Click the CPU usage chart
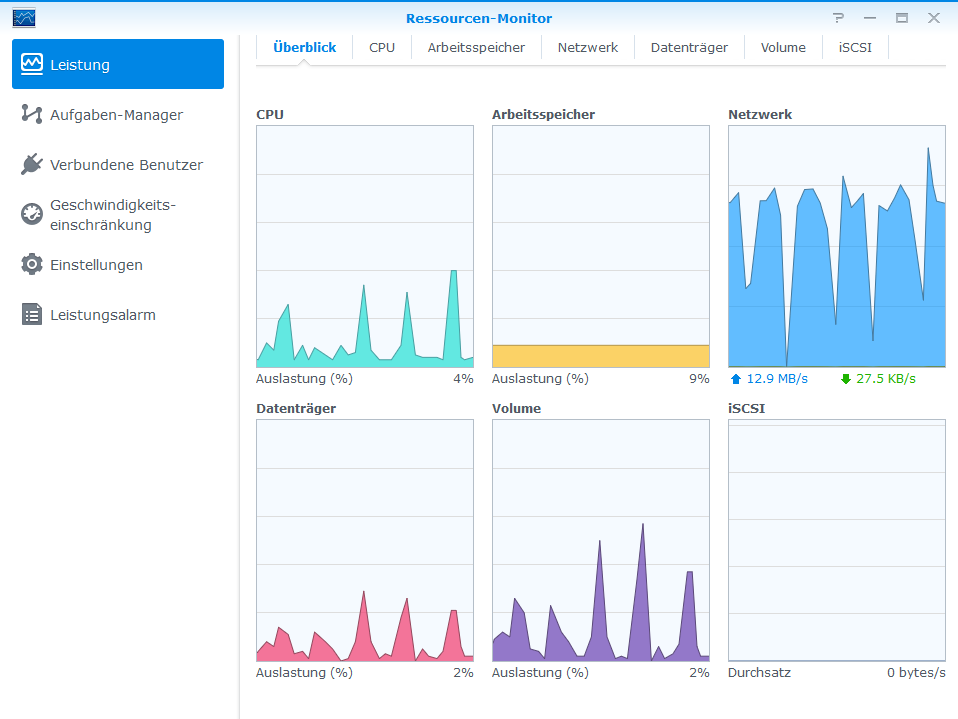This screenshot has height=719, width=958. 365,246
